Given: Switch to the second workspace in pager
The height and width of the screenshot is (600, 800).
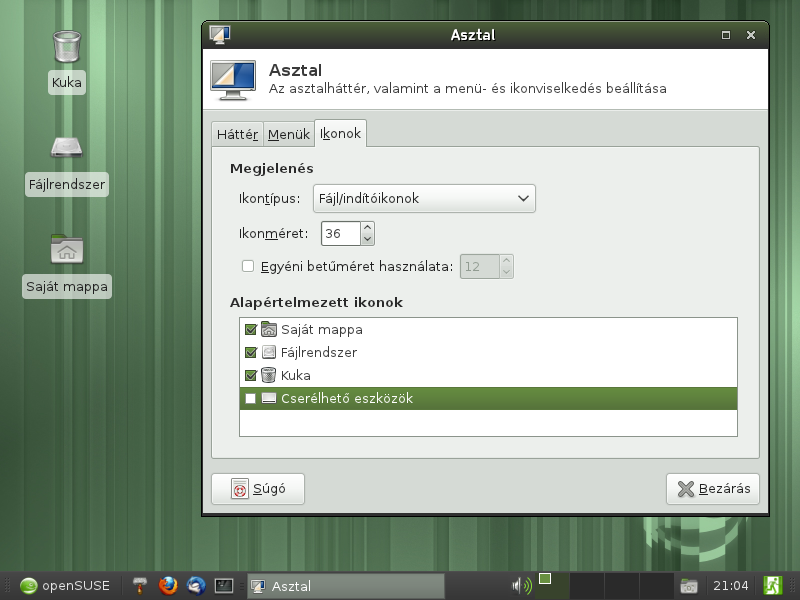Looking at the screenshot, I should click(587, 585).
